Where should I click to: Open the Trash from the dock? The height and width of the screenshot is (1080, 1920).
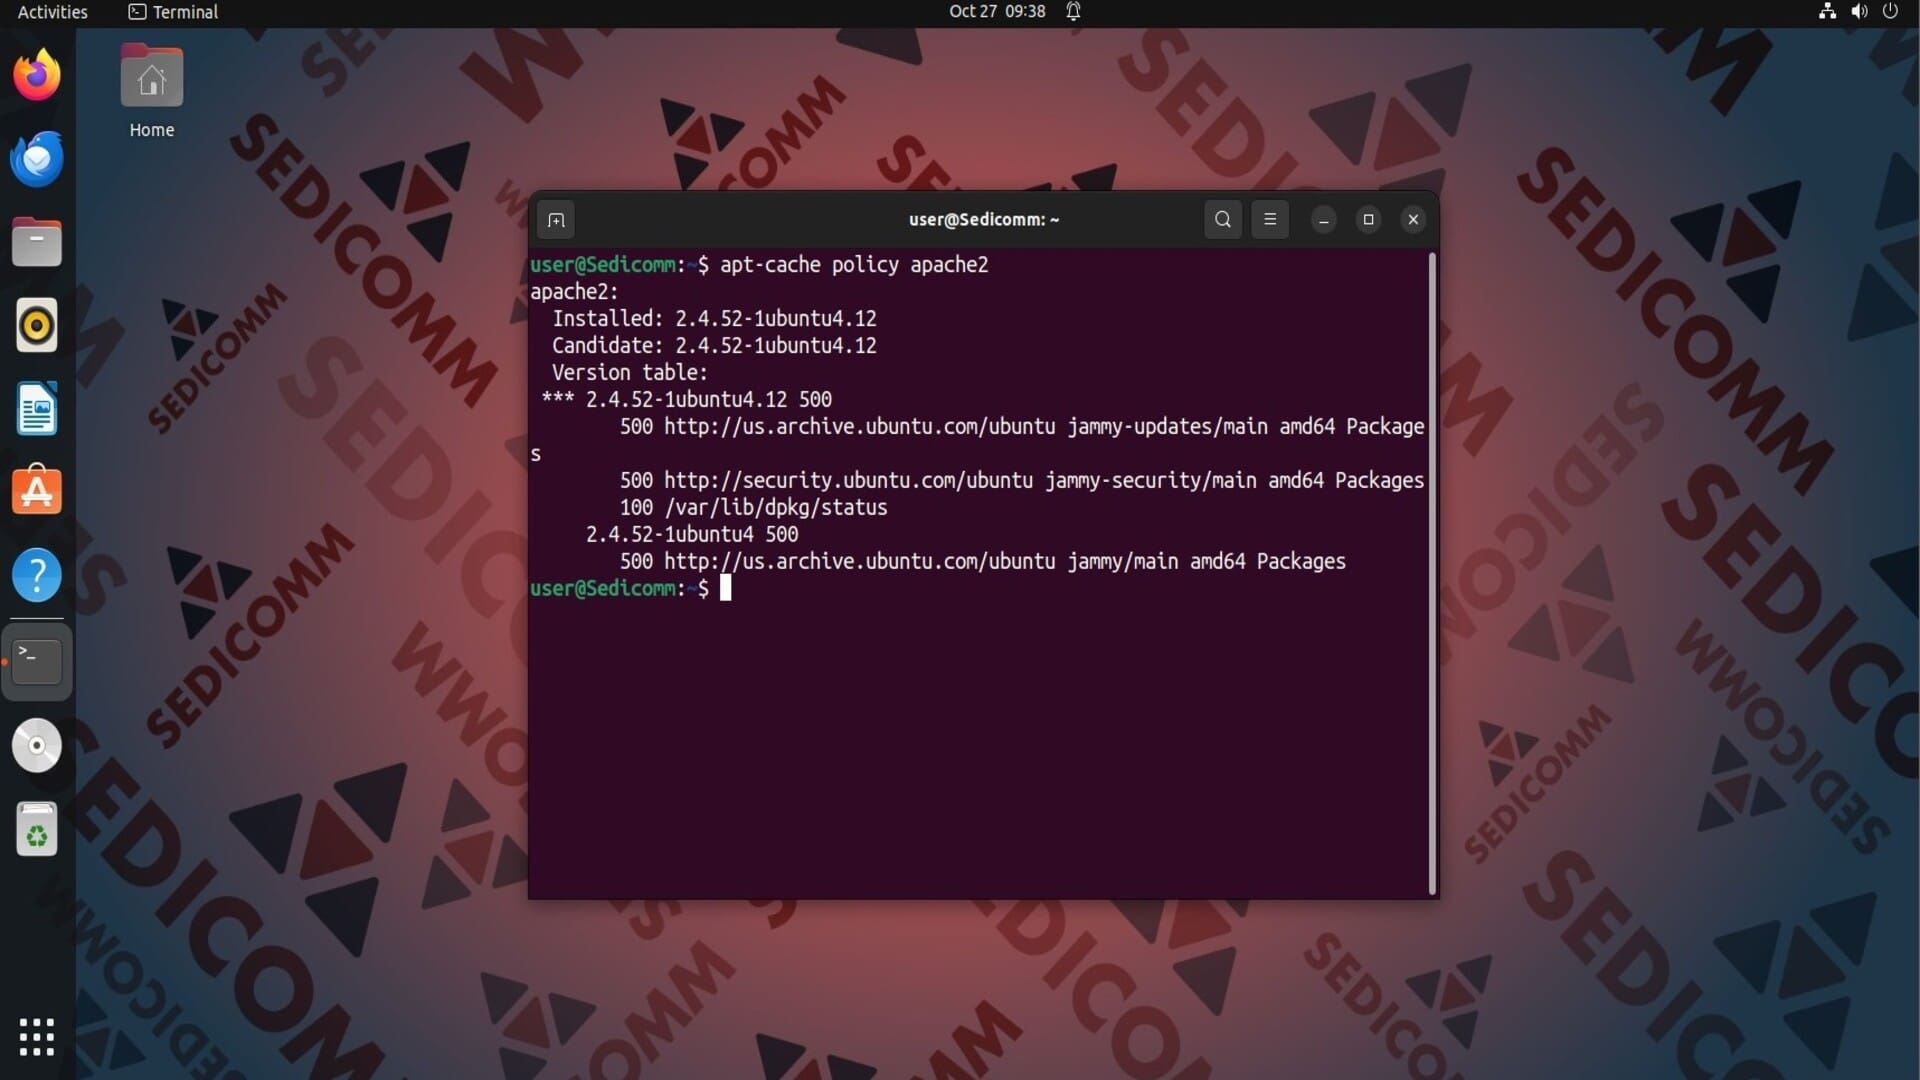[x=37, y=830]
